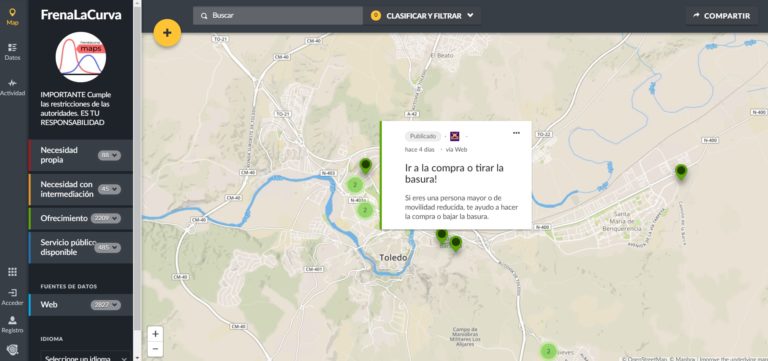Click the Registro user icon
The width and height of the screenshot is (768, 361).
pos(12,324)
